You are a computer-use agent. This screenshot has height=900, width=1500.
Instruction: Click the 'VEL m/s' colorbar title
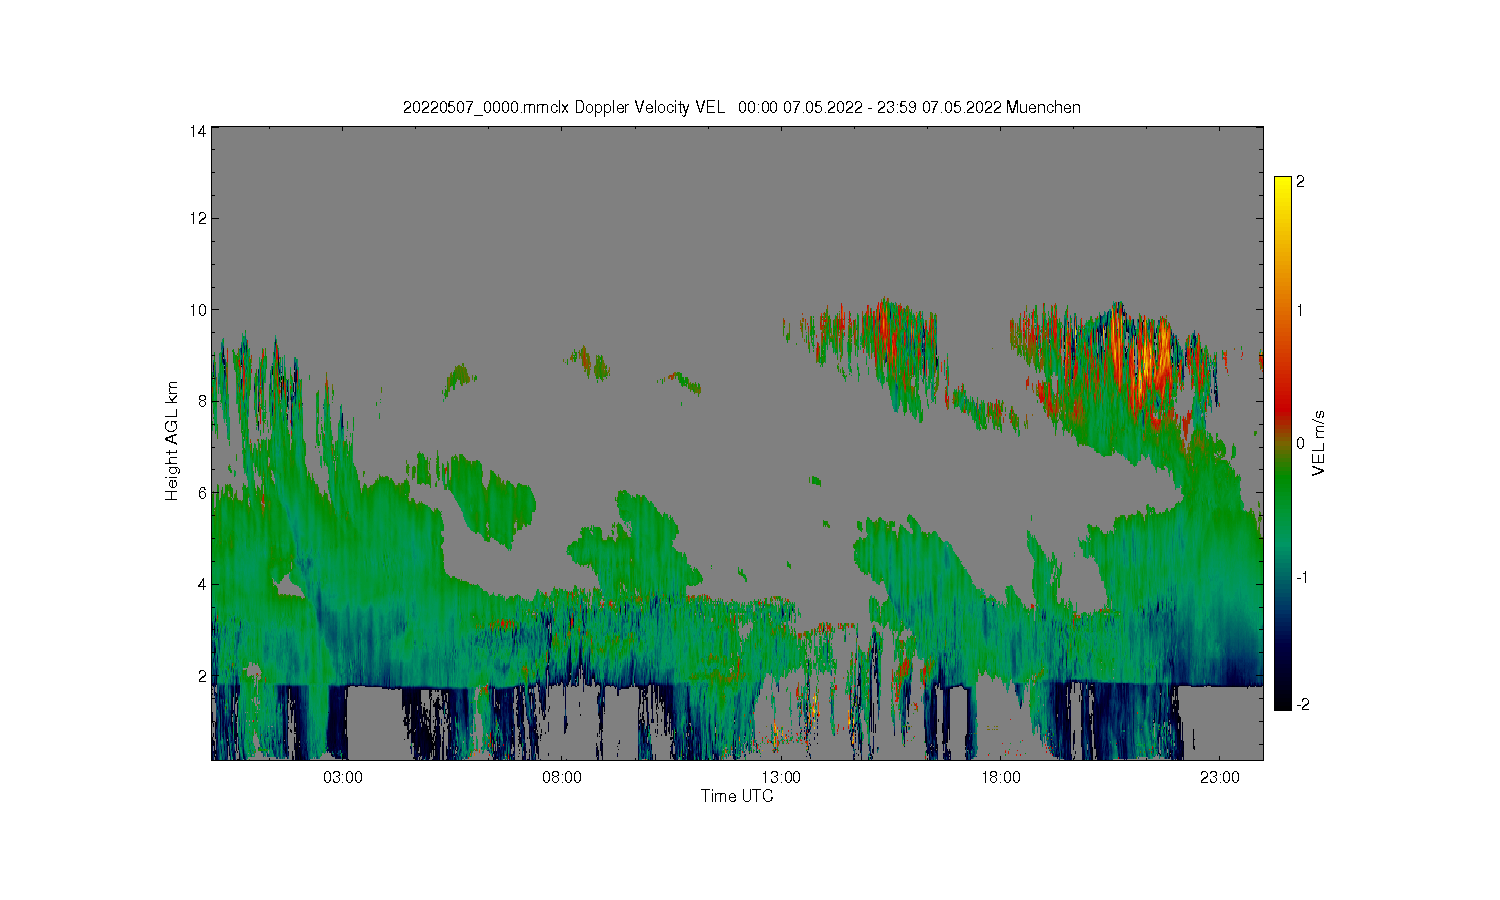pyautogui.click(x=1319, y=443)
